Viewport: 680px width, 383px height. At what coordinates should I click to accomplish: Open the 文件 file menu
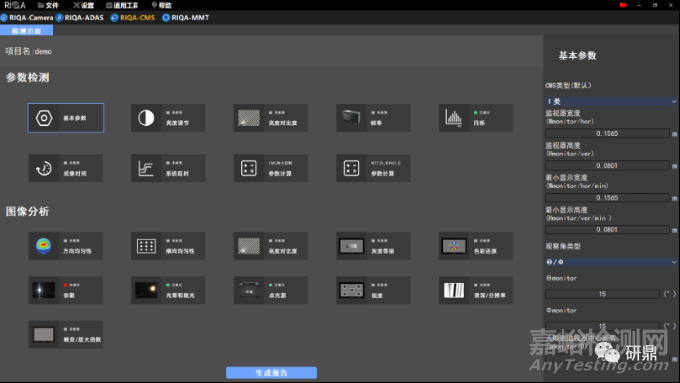[x=48, y=5]
